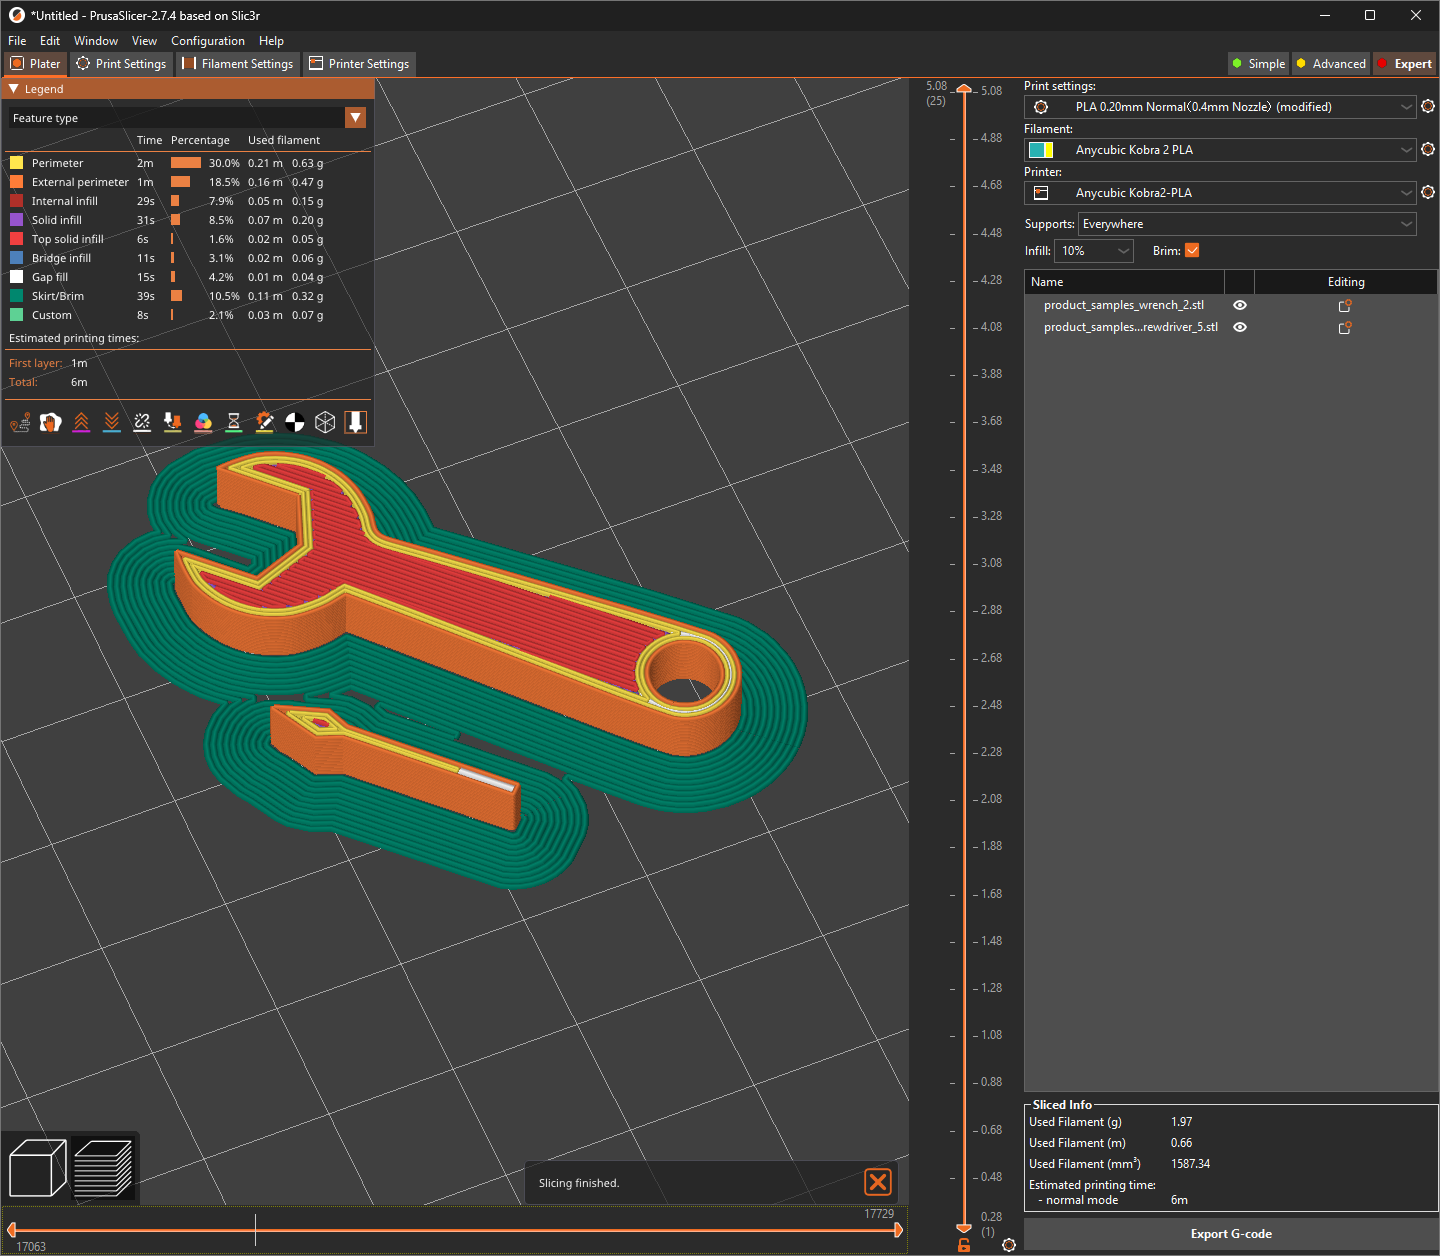Click the filament color swatch
Screen dimensions: 1440x1256
(1041, 150)
